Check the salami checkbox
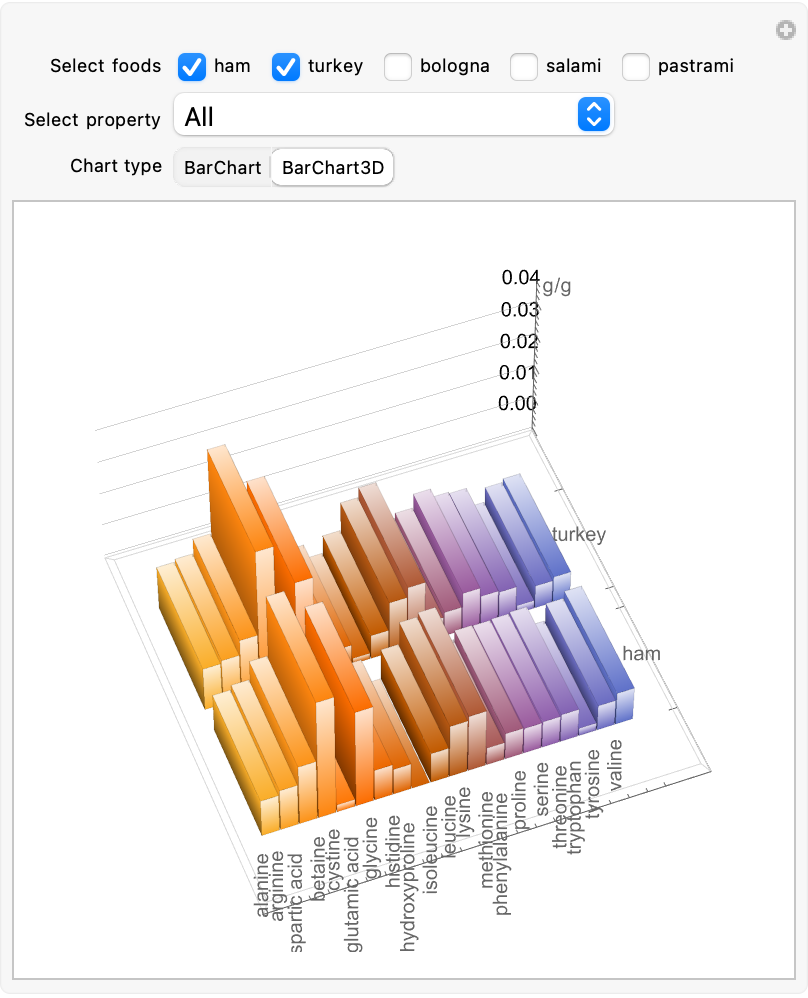Screen dimensions: 808x998 pos(524,67)
